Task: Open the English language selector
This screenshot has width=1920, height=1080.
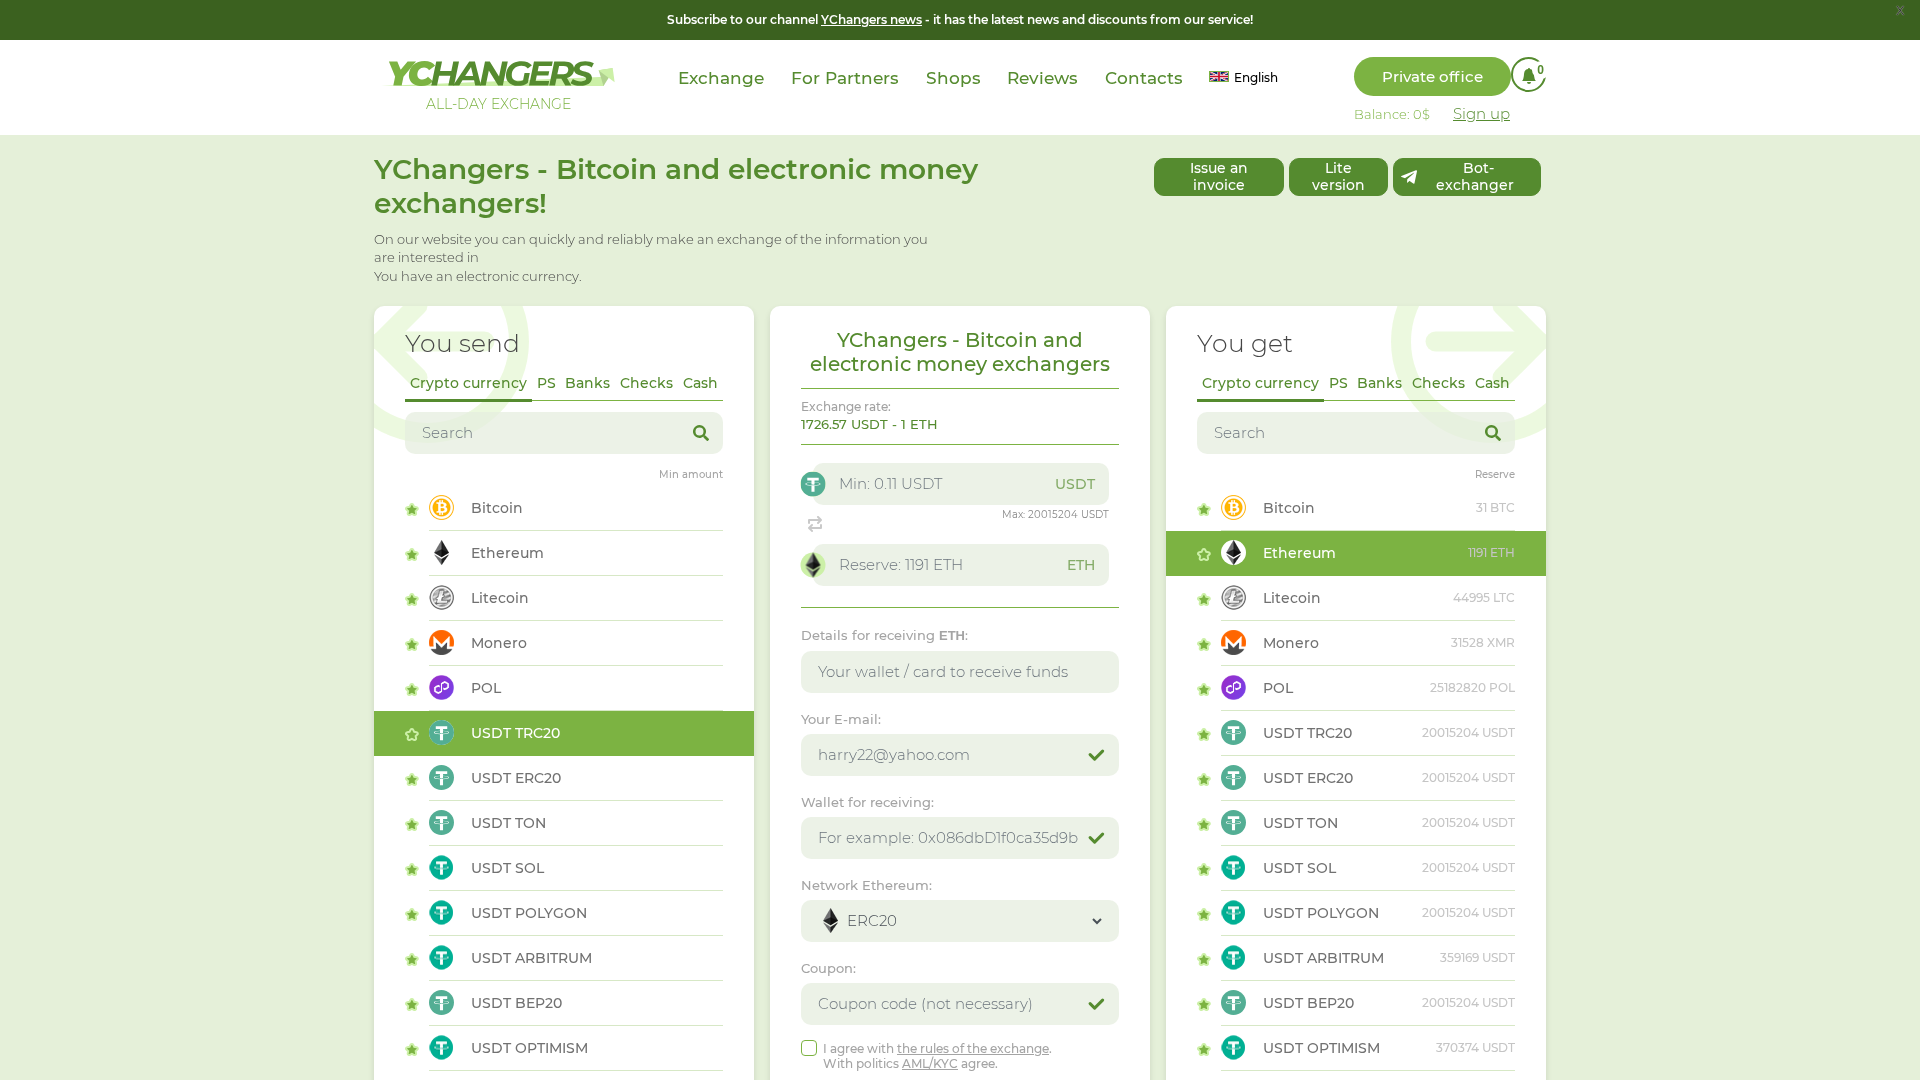Action: (x=1243, y=78)
